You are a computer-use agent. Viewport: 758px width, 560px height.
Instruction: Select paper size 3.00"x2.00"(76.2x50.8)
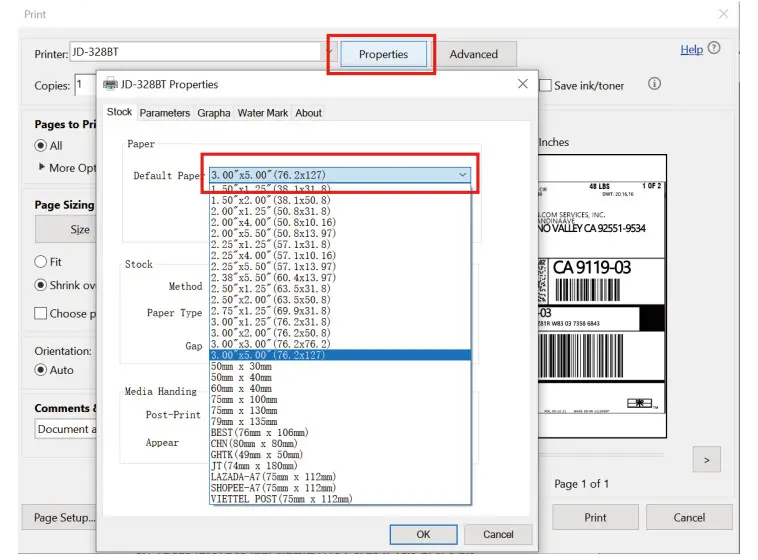click(340, 333)
